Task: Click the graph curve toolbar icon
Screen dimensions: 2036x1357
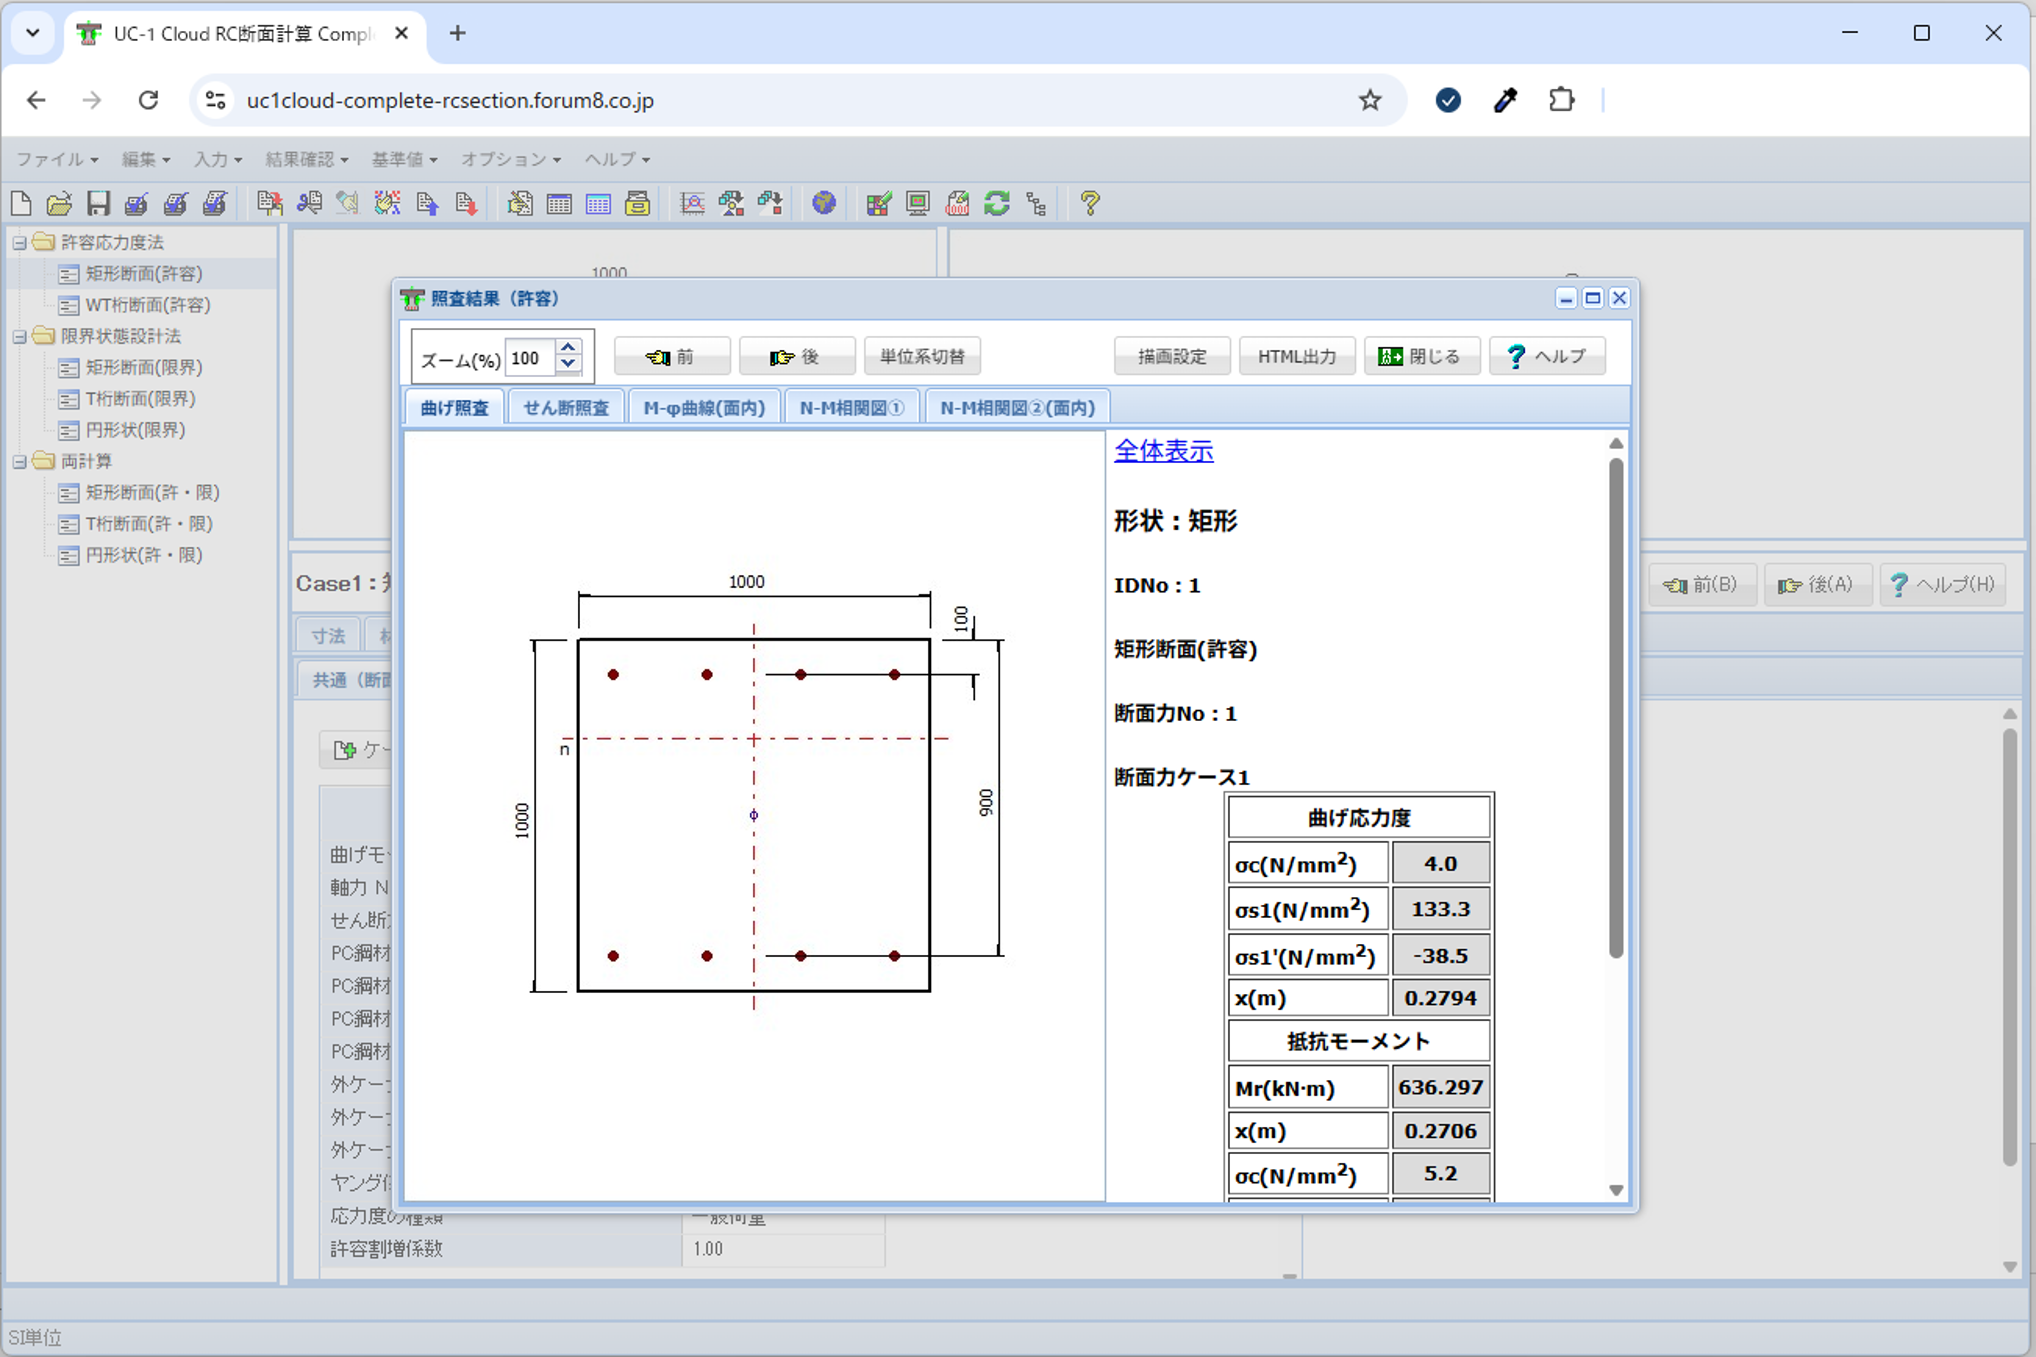Action: click(692, 204)
